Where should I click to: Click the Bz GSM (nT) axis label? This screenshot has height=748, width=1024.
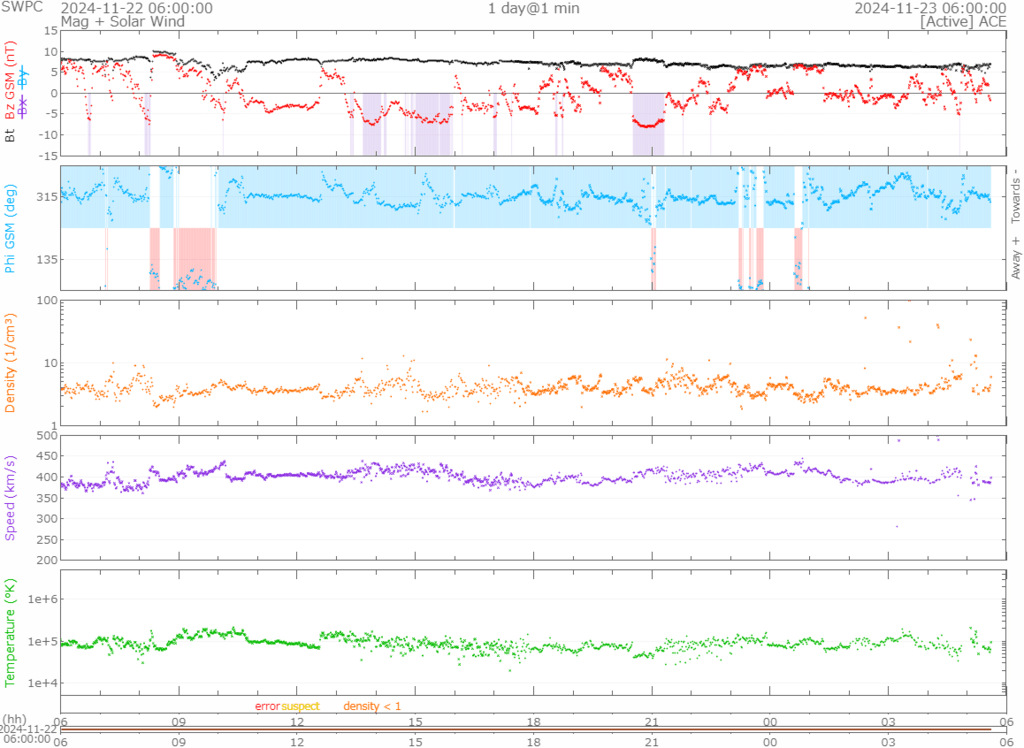point(10,80)
